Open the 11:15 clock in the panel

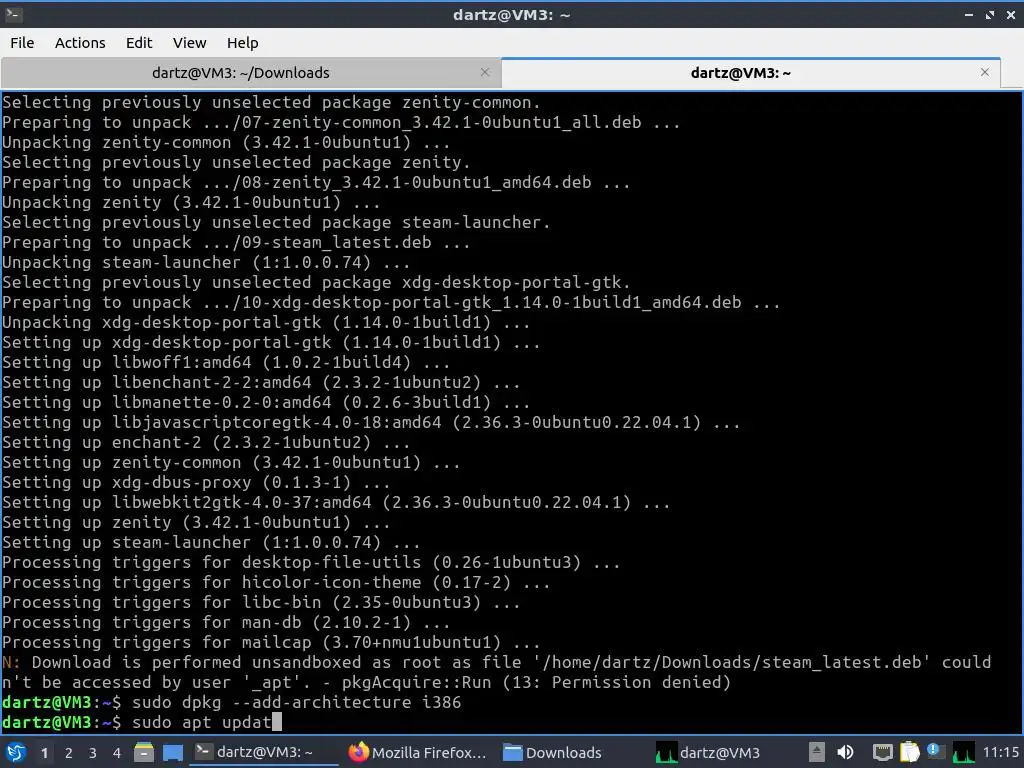1000,752
